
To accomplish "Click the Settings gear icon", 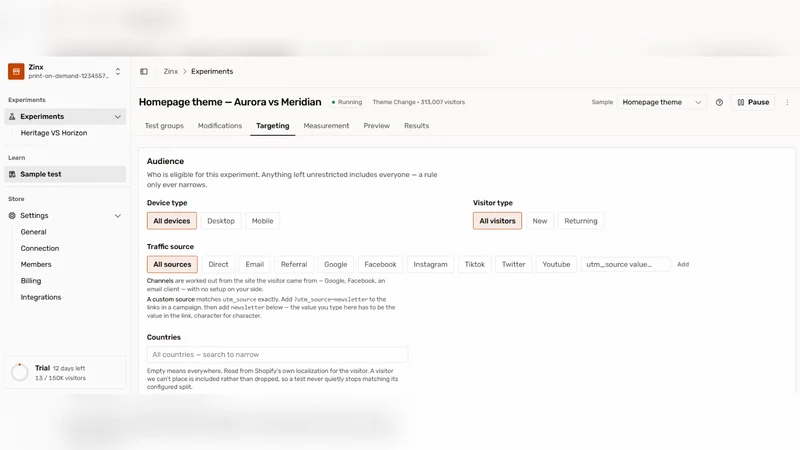I will (x=12, y=215).
